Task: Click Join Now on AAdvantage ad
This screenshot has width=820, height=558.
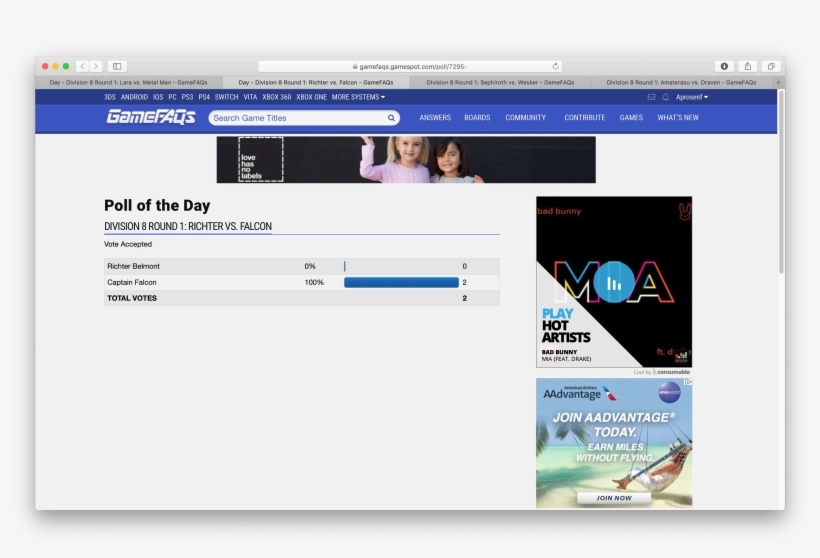Action: [614, 497]
